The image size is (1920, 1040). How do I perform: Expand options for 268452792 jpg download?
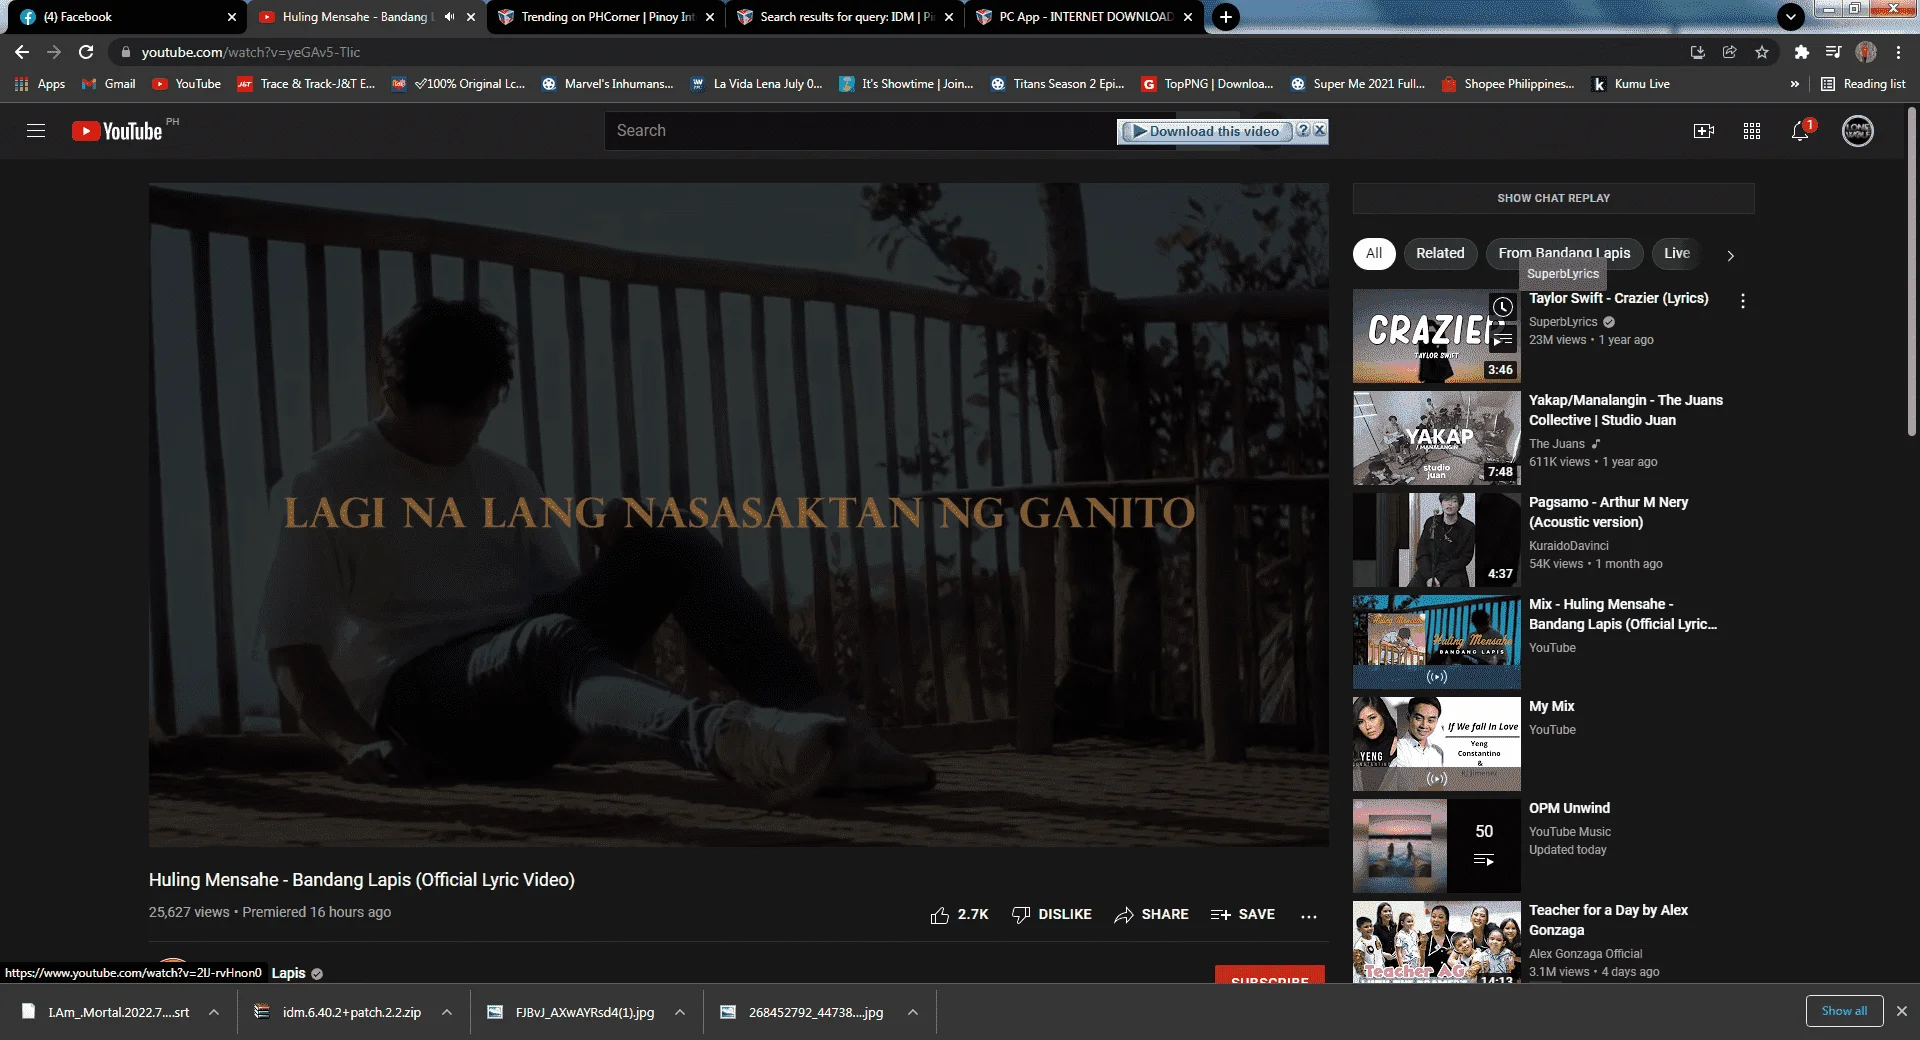(x=913, y=1012)
